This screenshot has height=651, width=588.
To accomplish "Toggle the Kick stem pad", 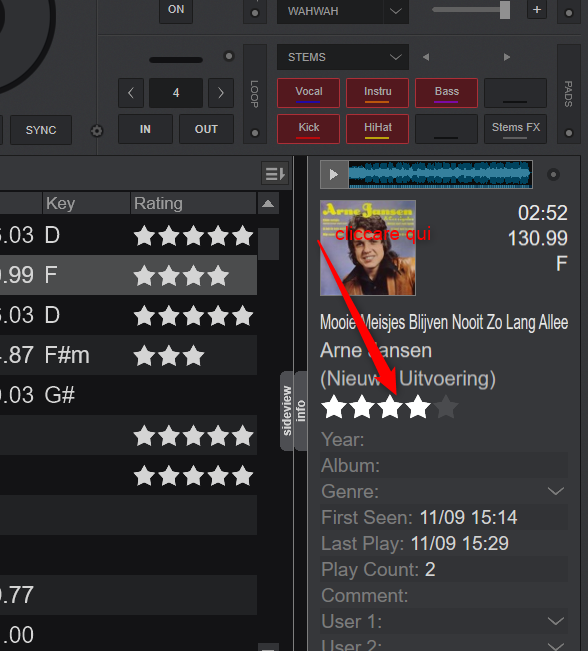I will pos(309,129).
